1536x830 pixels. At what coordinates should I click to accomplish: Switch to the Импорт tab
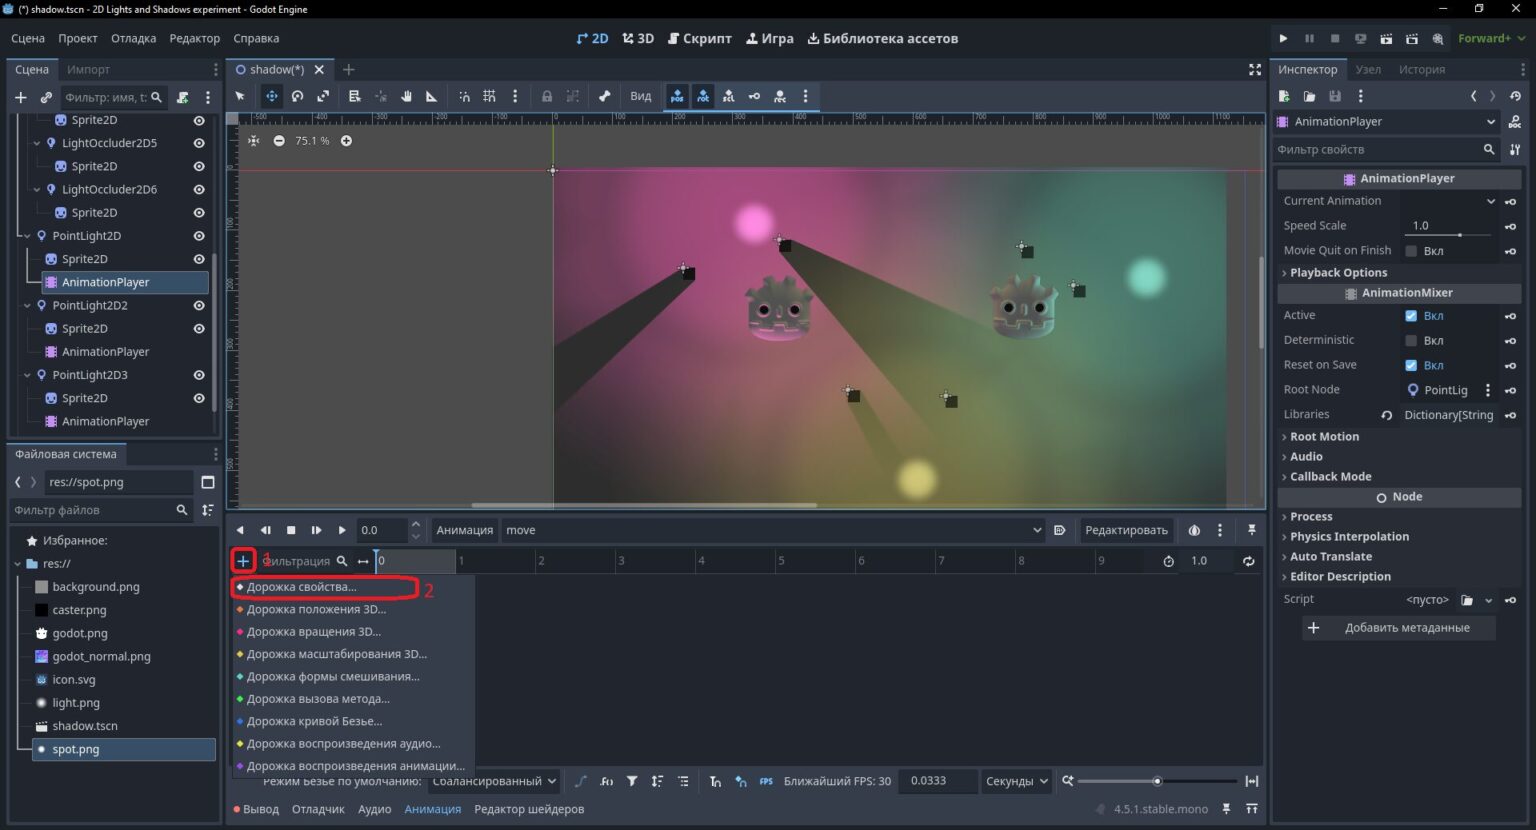click(88, 69)
